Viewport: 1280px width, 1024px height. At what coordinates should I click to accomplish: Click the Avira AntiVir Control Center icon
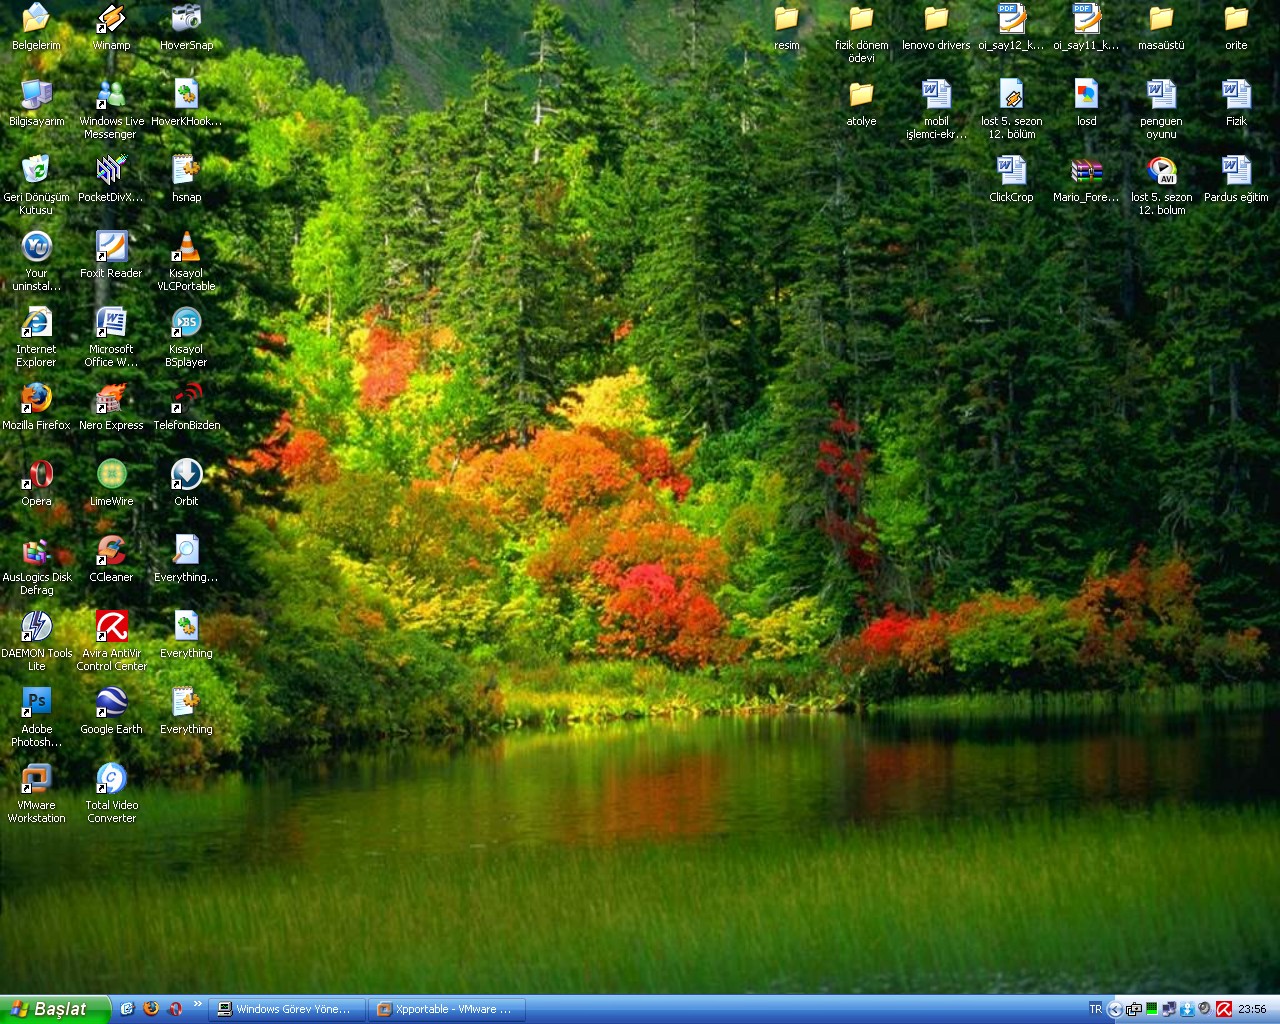(111, 627)
